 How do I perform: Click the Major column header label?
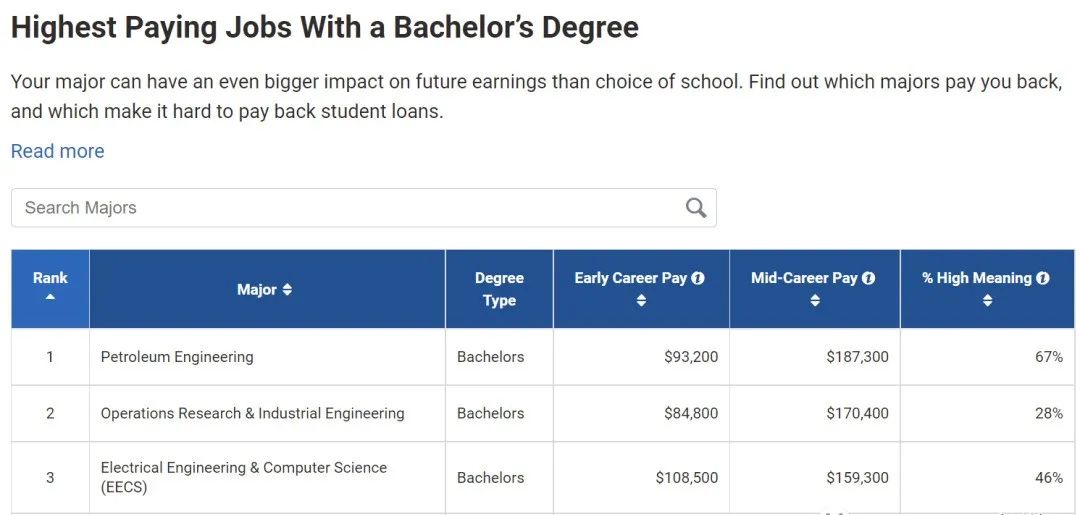click(x=256, y=290)
